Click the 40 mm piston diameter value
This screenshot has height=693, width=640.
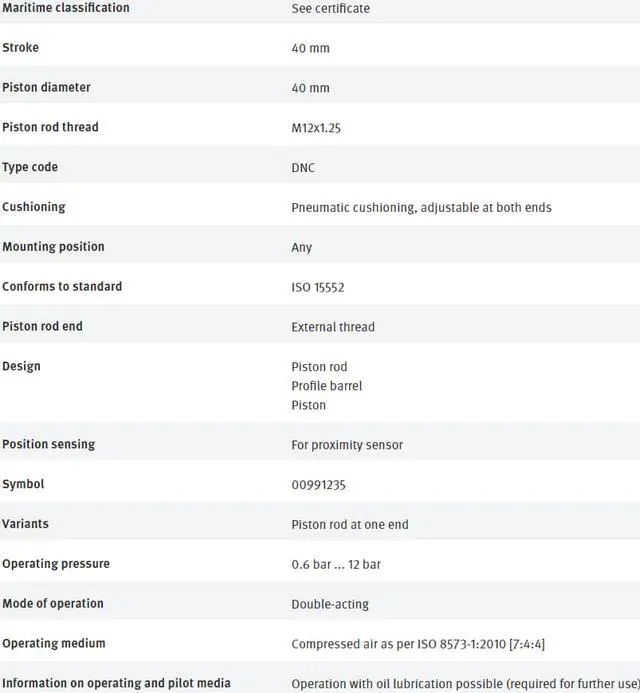(x=310, y=88)
